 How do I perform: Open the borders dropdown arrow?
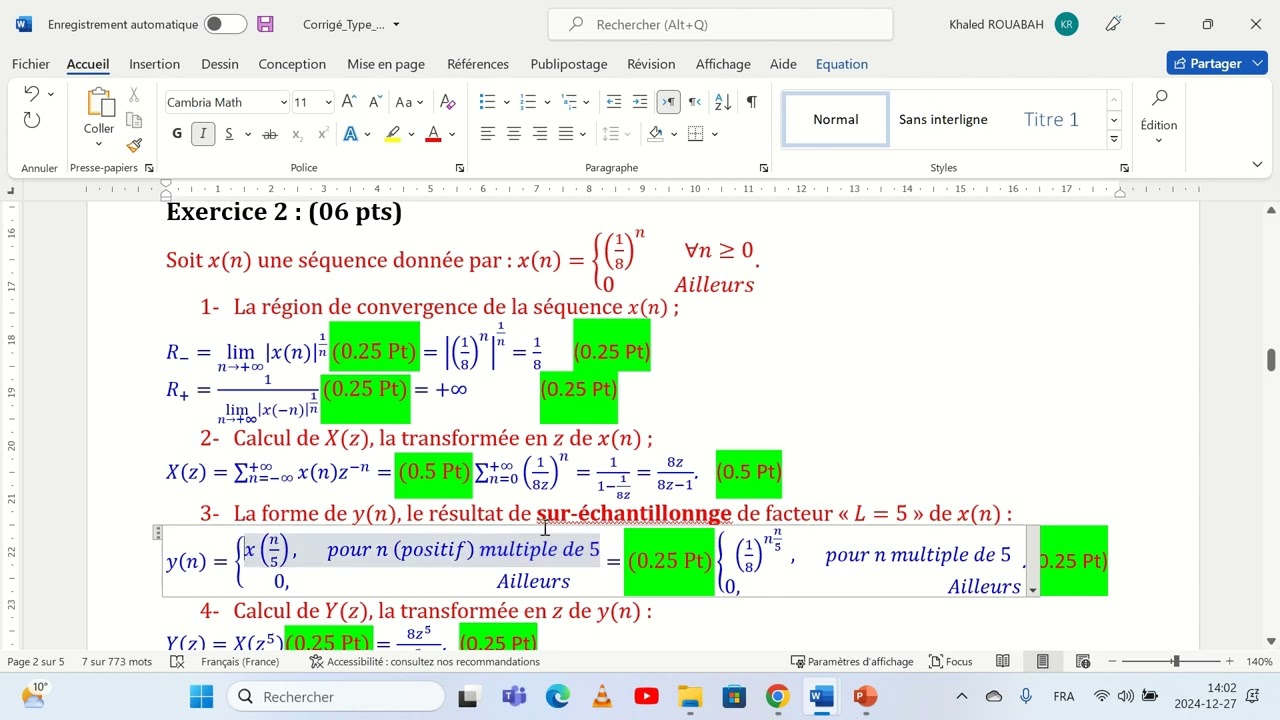tap(714, 134)
